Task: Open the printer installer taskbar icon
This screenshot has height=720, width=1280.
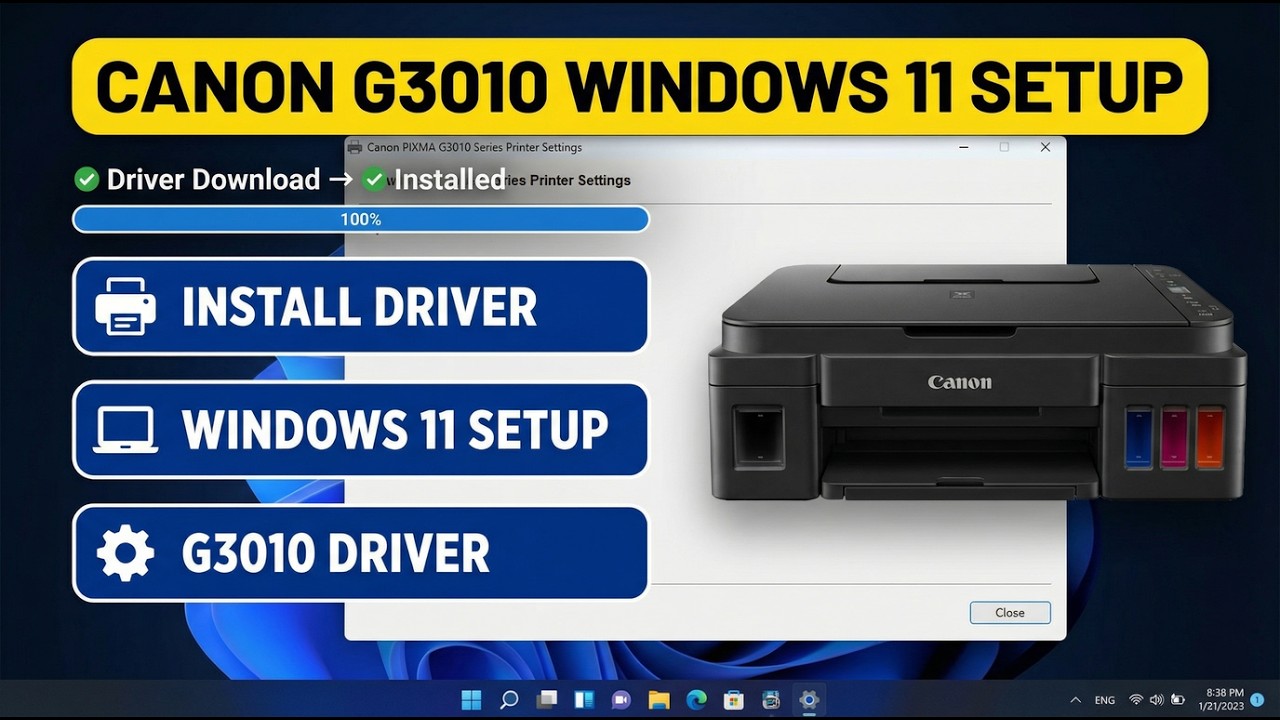Action: 771,700
